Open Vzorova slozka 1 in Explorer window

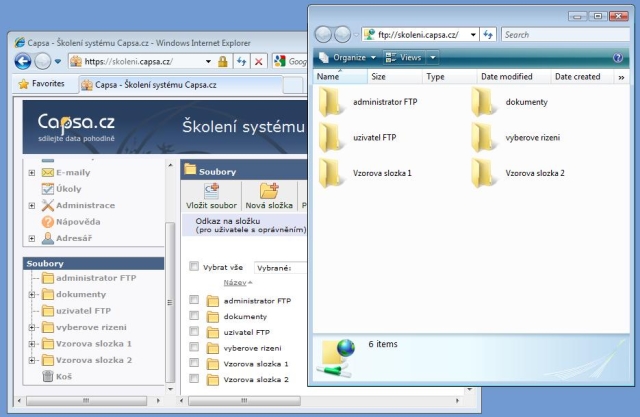pos(365,173)
